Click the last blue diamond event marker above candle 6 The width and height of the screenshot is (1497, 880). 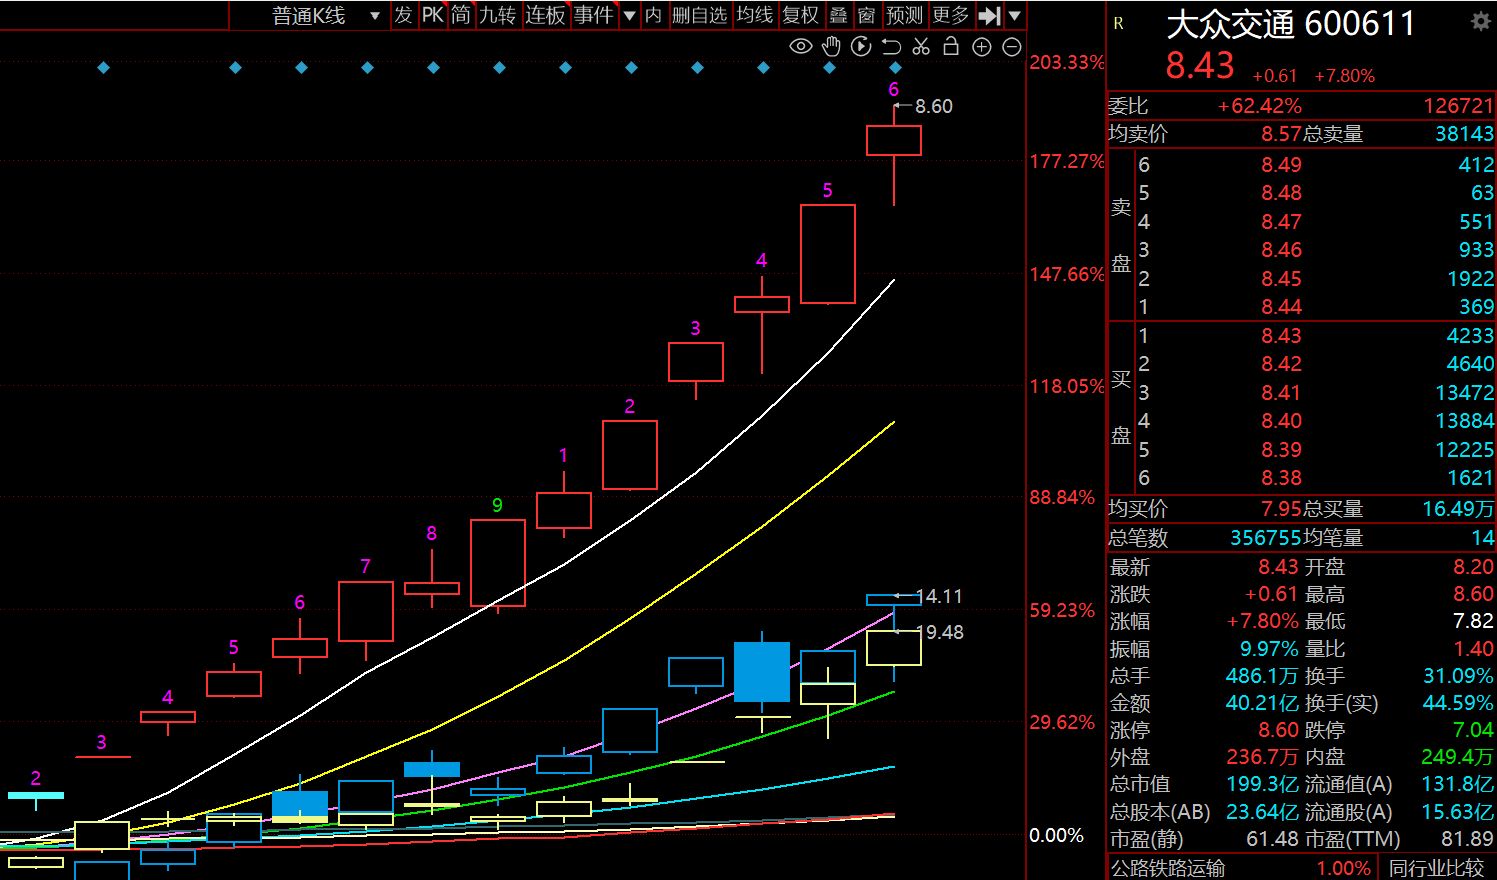pos(895,68)
